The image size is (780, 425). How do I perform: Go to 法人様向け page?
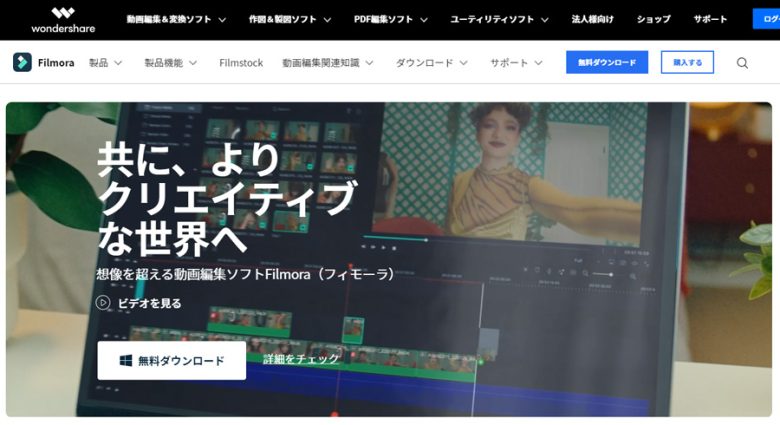pos(592,19)
